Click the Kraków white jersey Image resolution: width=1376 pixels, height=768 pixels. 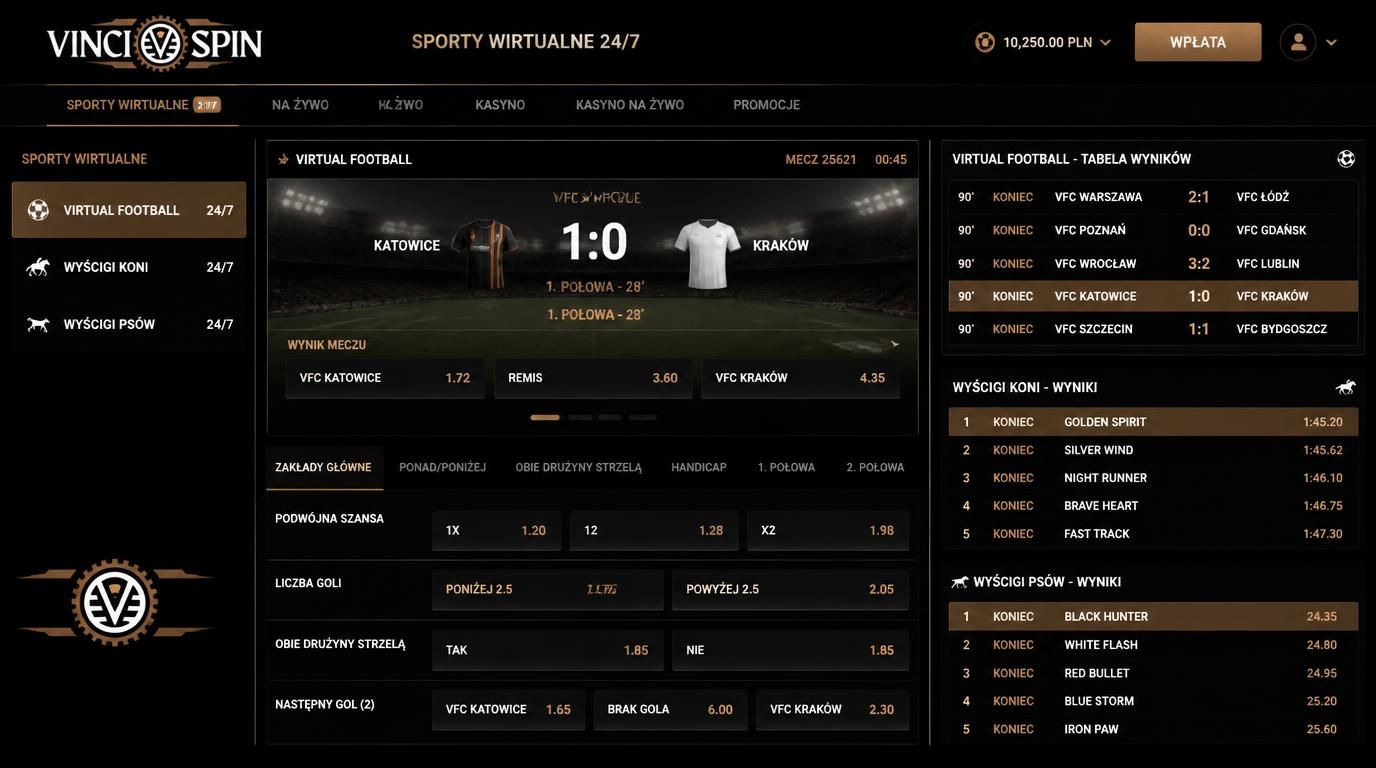(708, 254)
